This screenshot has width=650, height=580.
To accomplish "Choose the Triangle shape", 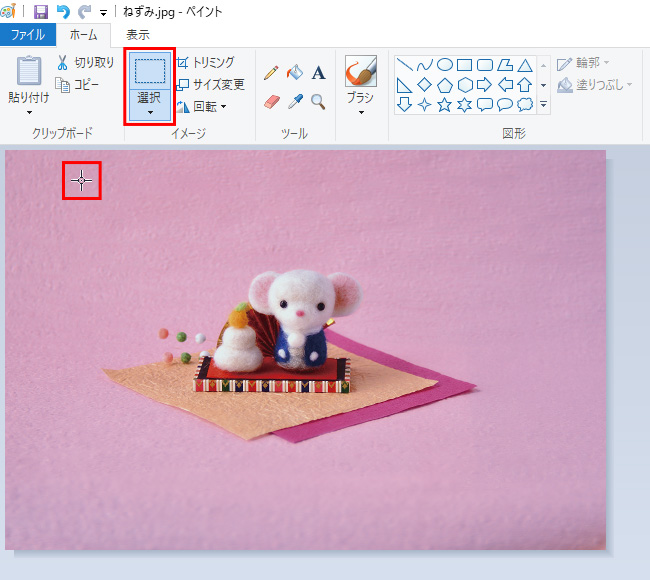I will pos(525,65).
